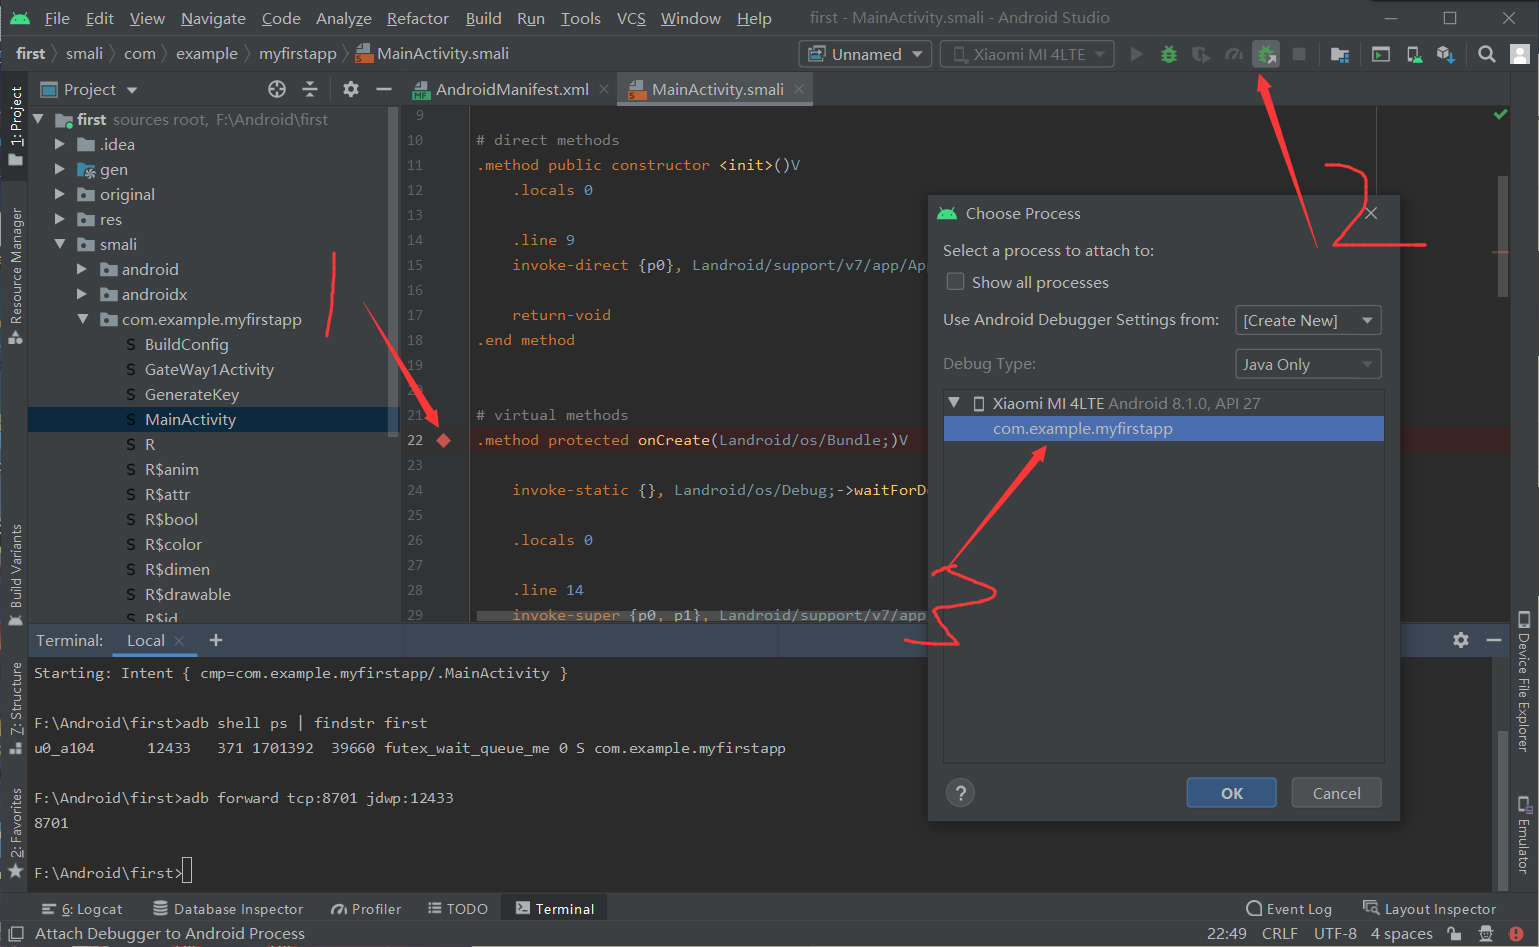Click the user account avatar icon
1539x947 pixels.
point(1520,54)
